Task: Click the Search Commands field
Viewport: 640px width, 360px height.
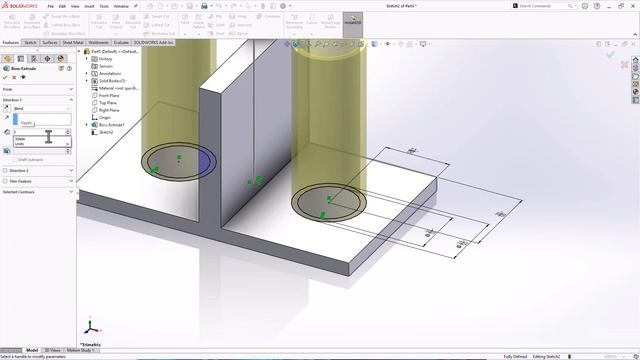Action: 543,6
